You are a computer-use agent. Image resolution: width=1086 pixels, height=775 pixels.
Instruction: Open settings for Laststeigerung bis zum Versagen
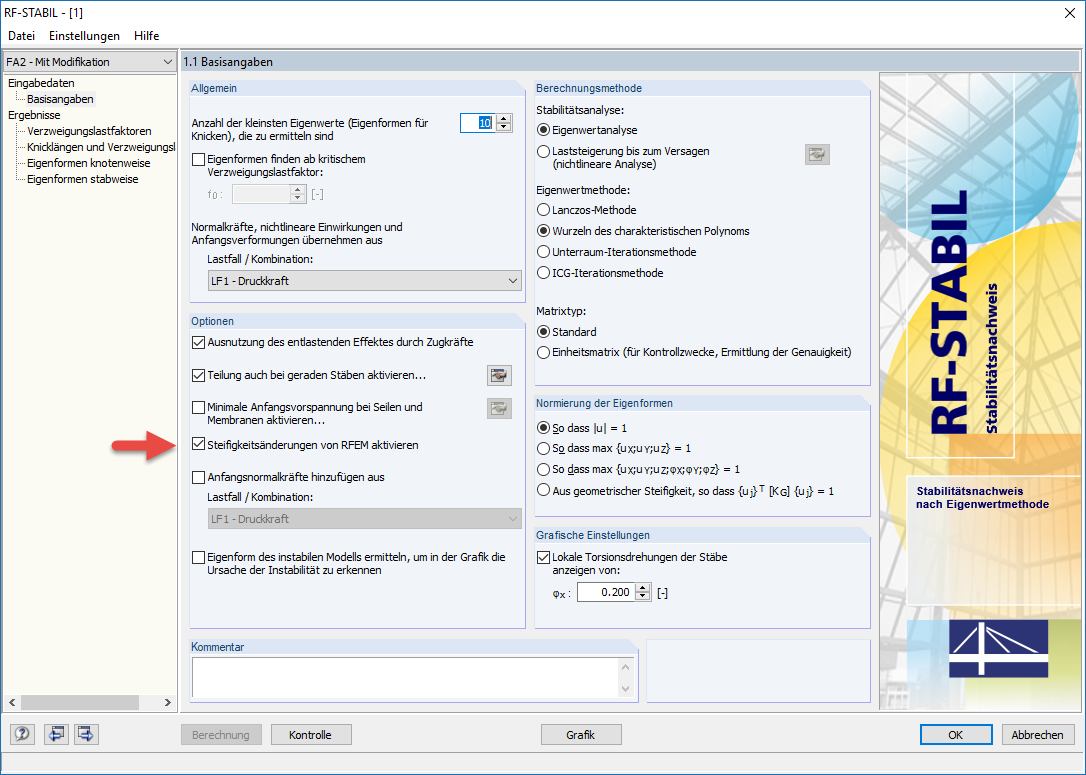pyautogui.click(x=817, y=154)
